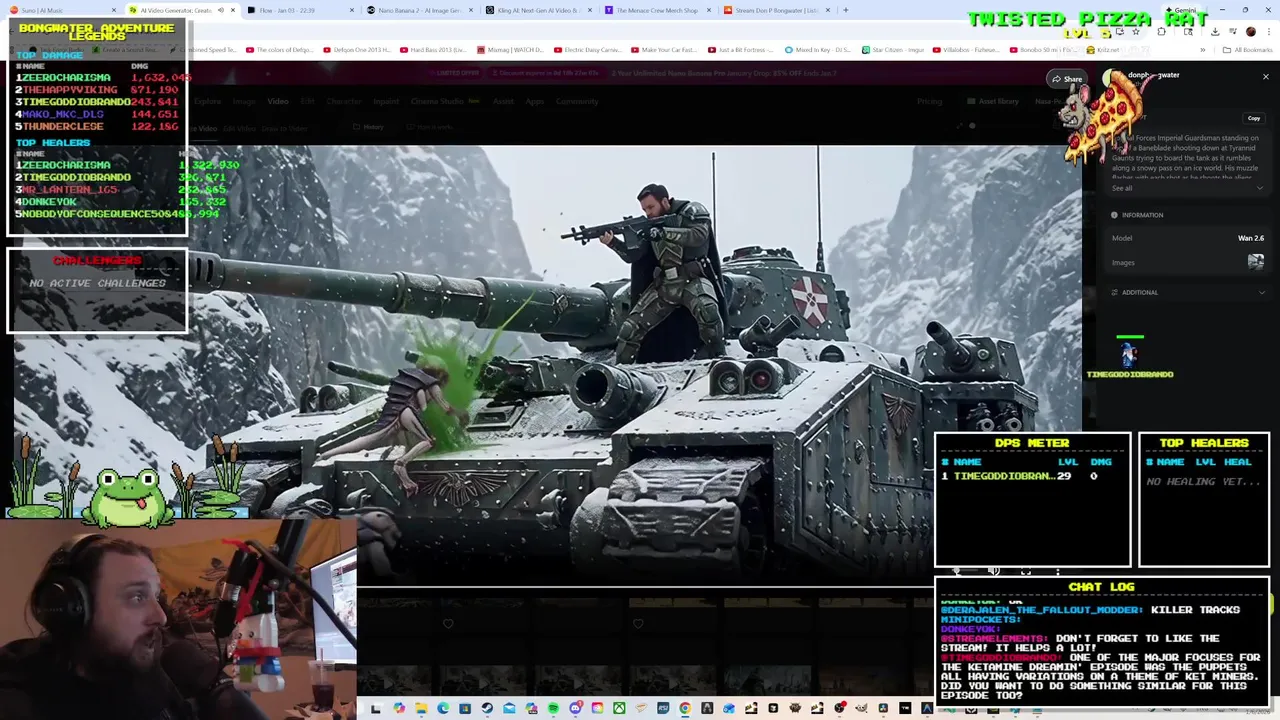Open Google Chrome from the taskbar

(684, 708)
